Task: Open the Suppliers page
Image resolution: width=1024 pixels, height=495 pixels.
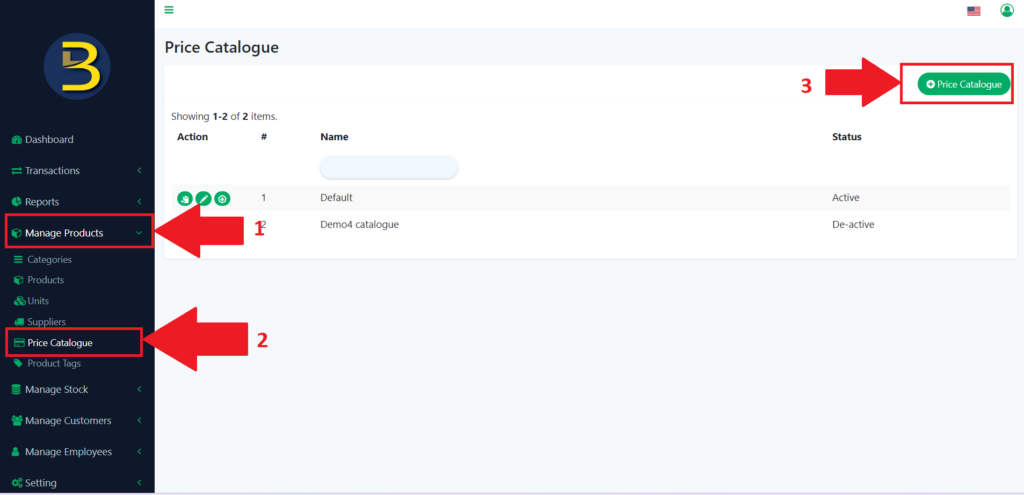Action: (x=46, y=322)
